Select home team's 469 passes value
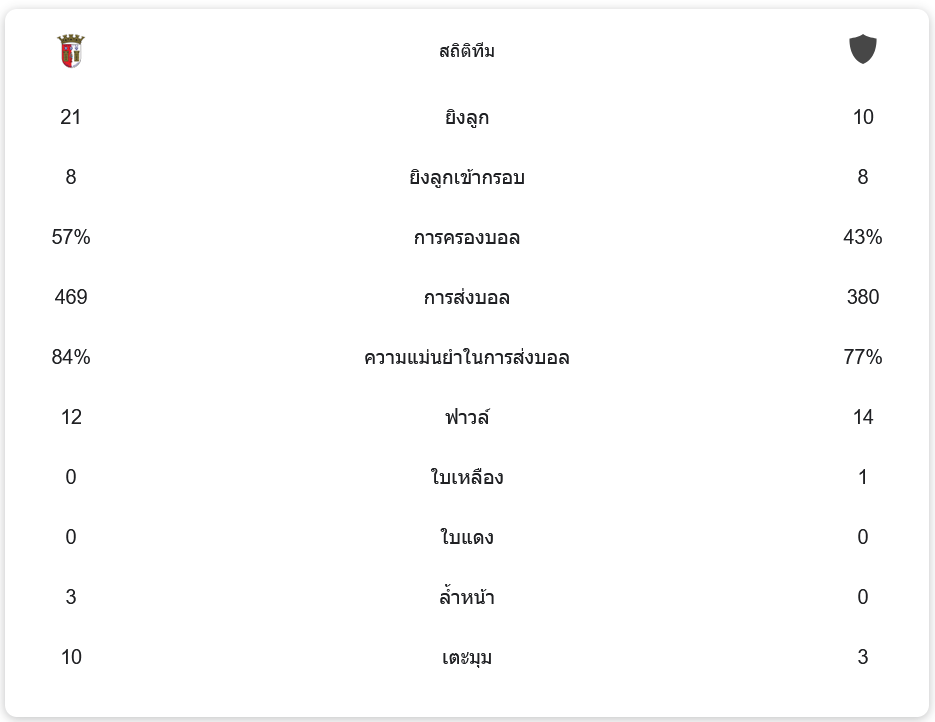 pos(70,297)
